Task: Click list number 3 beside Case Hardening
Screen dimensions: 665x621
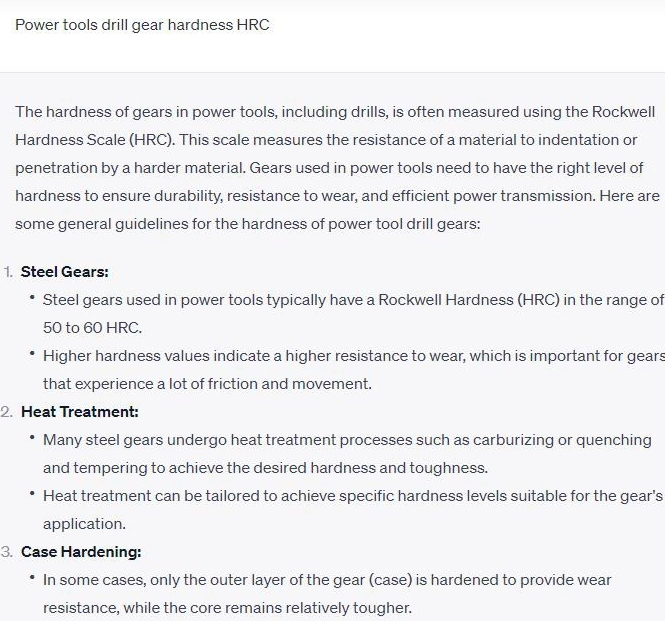Action: (7, 551)
